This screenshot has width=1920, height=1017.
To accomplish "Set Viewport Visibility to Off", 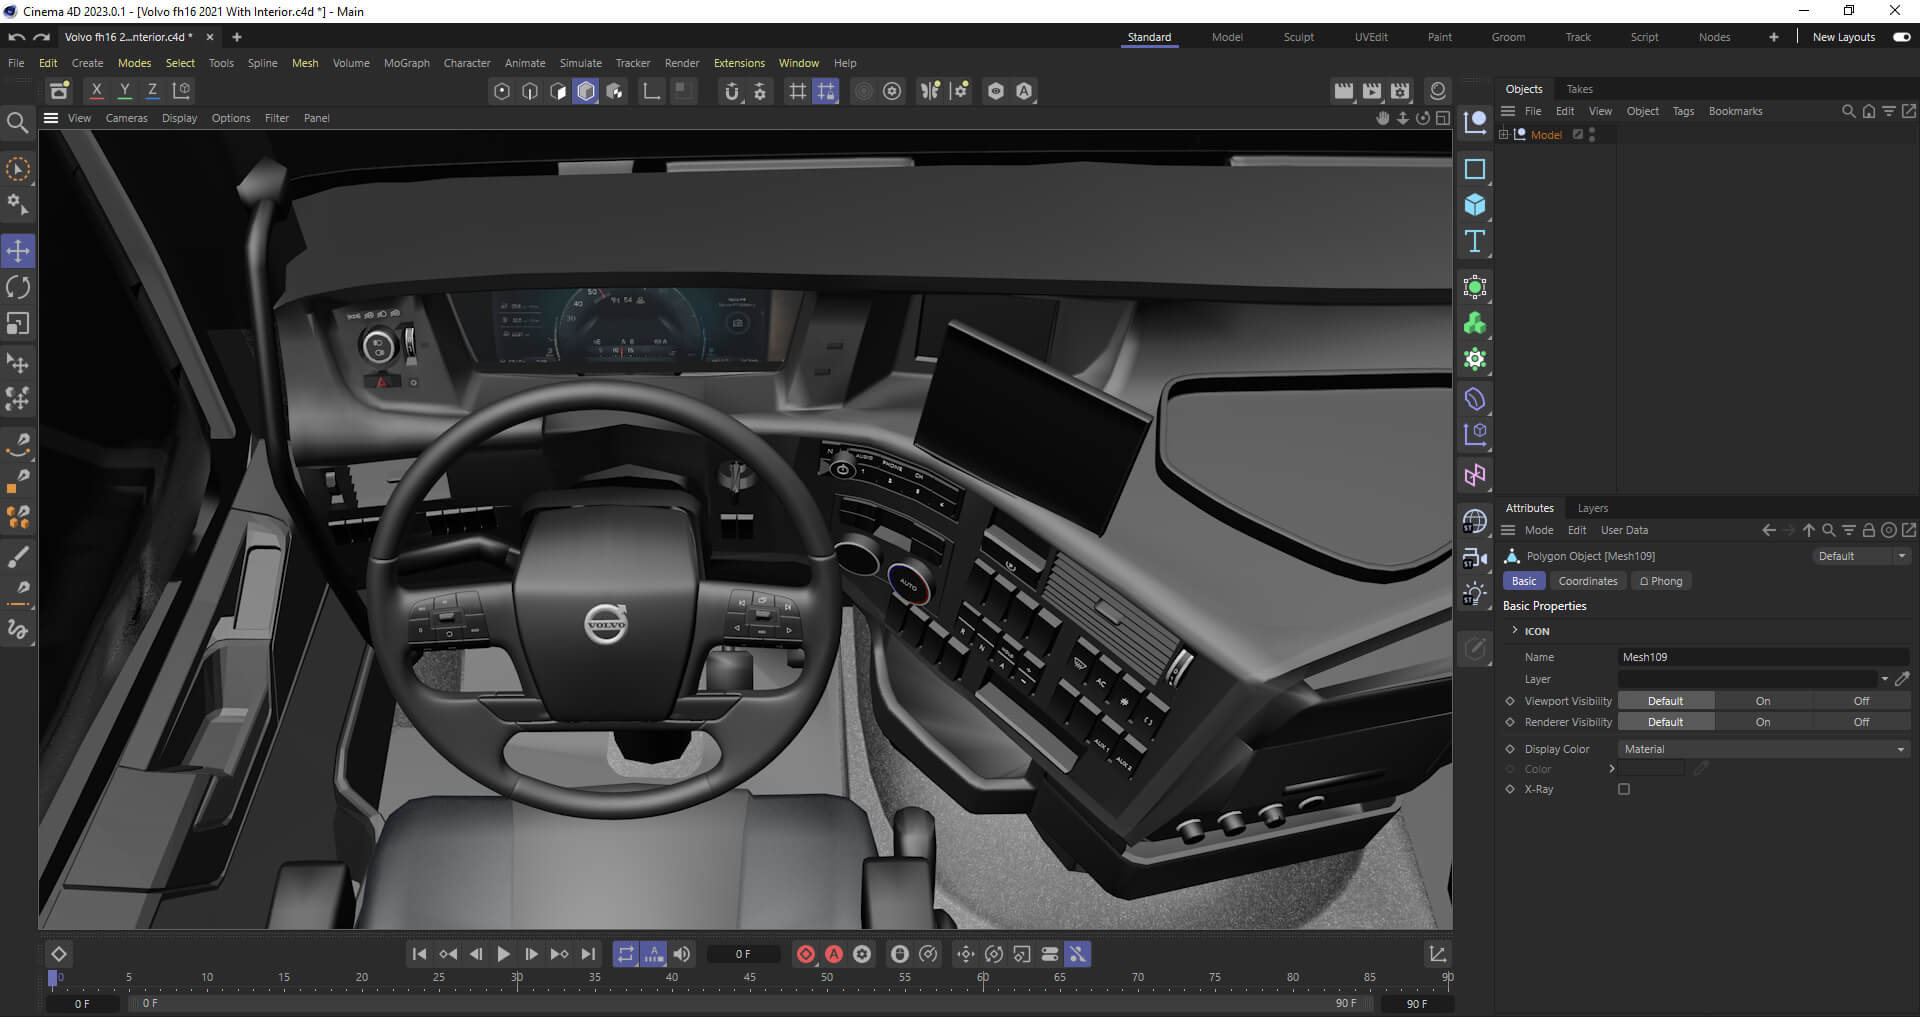I will tap(1860, 701).
